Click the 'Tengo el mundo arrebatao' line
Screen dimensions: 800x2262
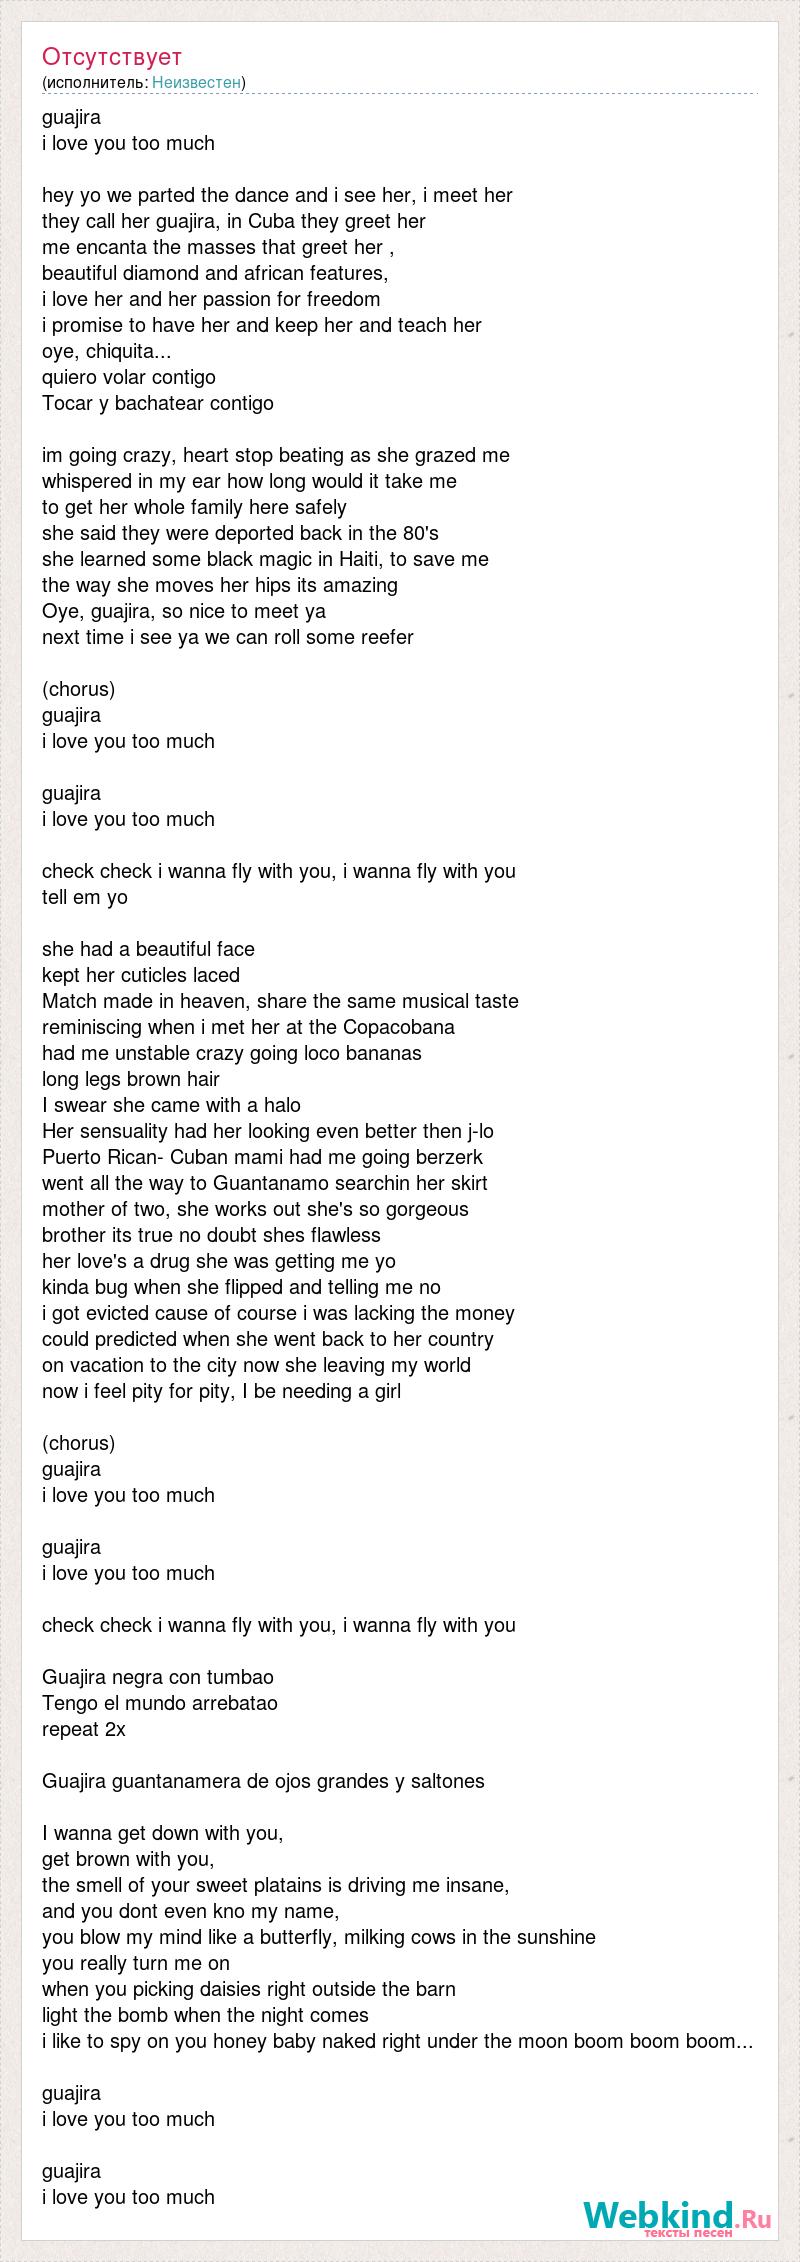point(160,1703)
